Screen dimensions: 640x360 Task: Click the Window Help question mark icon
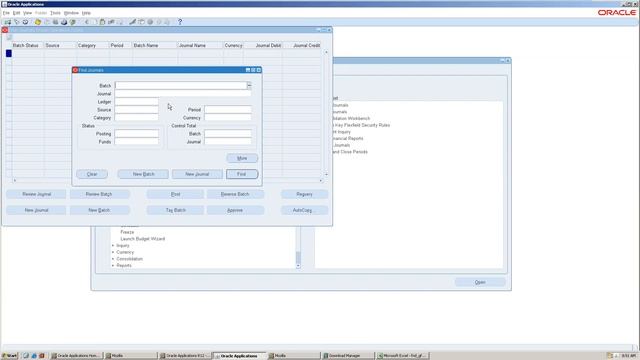coord(180,22)
